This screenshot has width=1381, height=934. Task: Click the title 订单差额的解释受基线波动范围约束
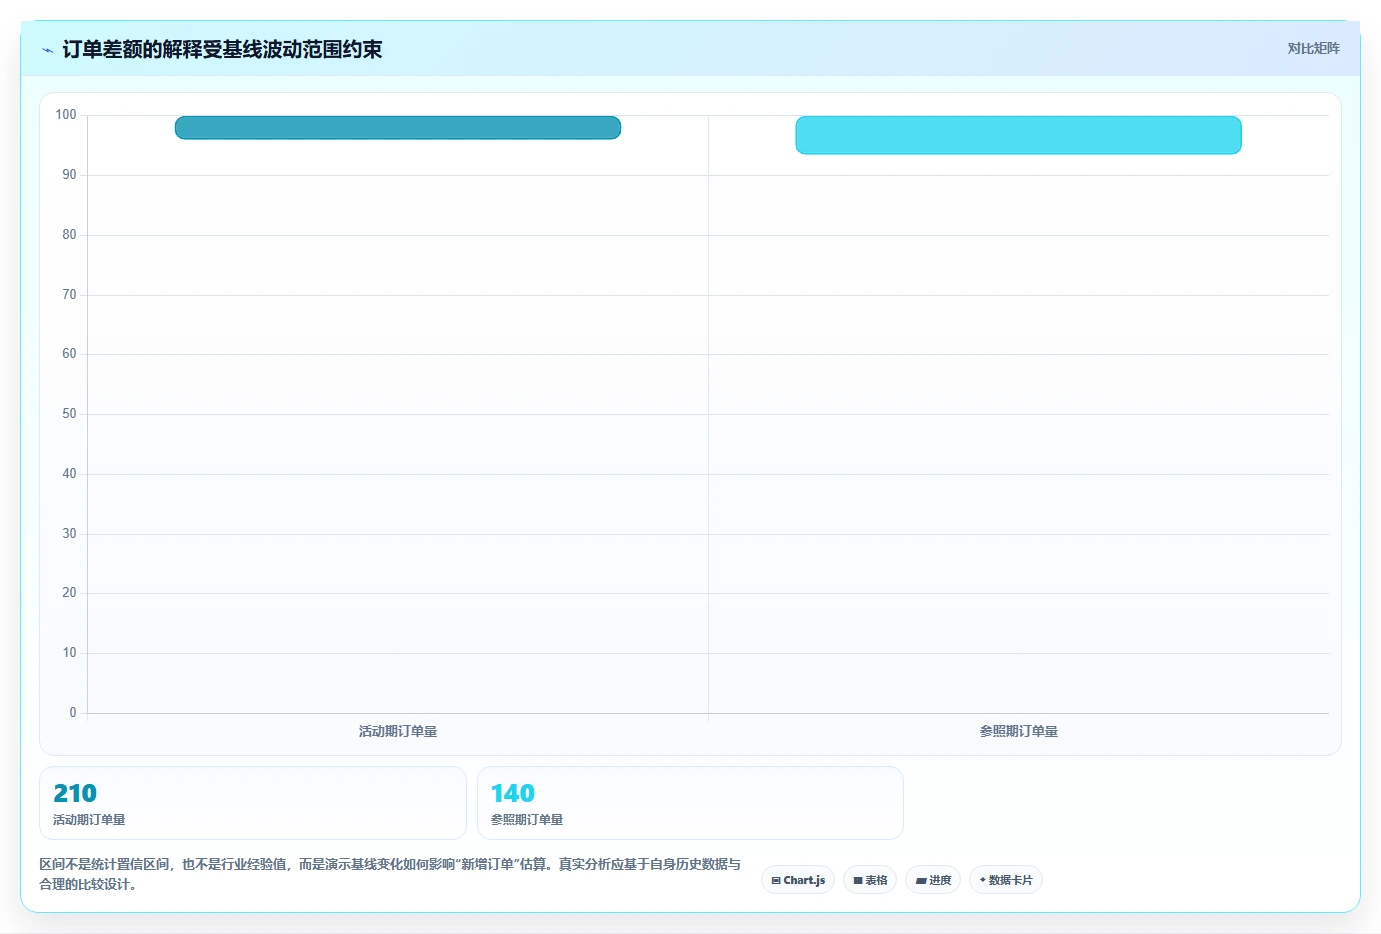222,49
